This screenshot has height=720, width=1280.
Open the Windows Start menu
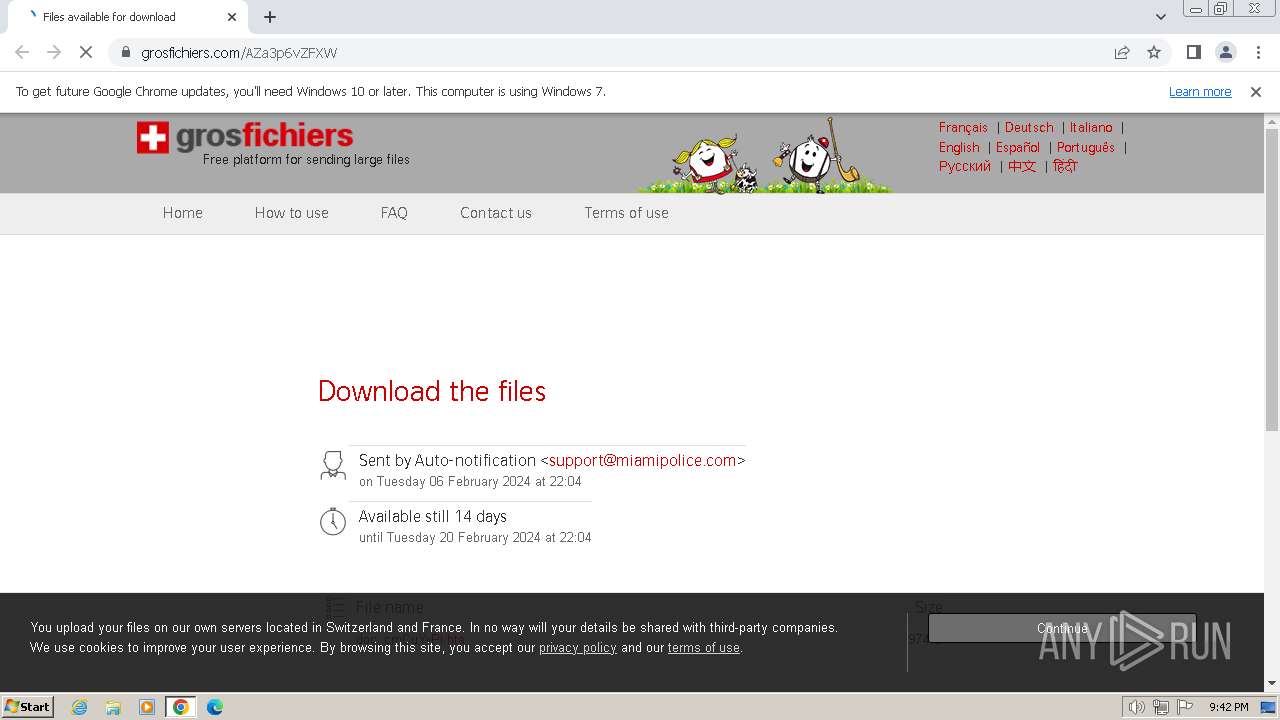click(x=28, y=706)
